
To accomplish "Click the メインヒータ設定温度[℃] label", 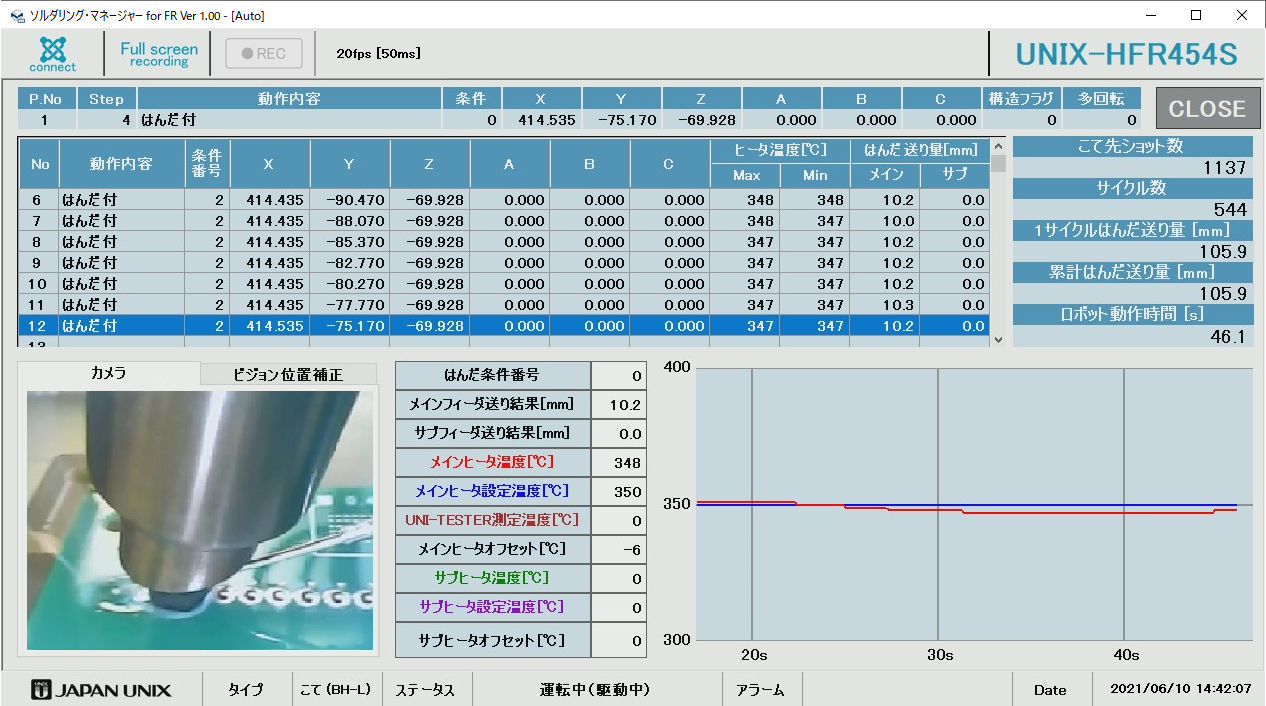I will pos(492,491).
